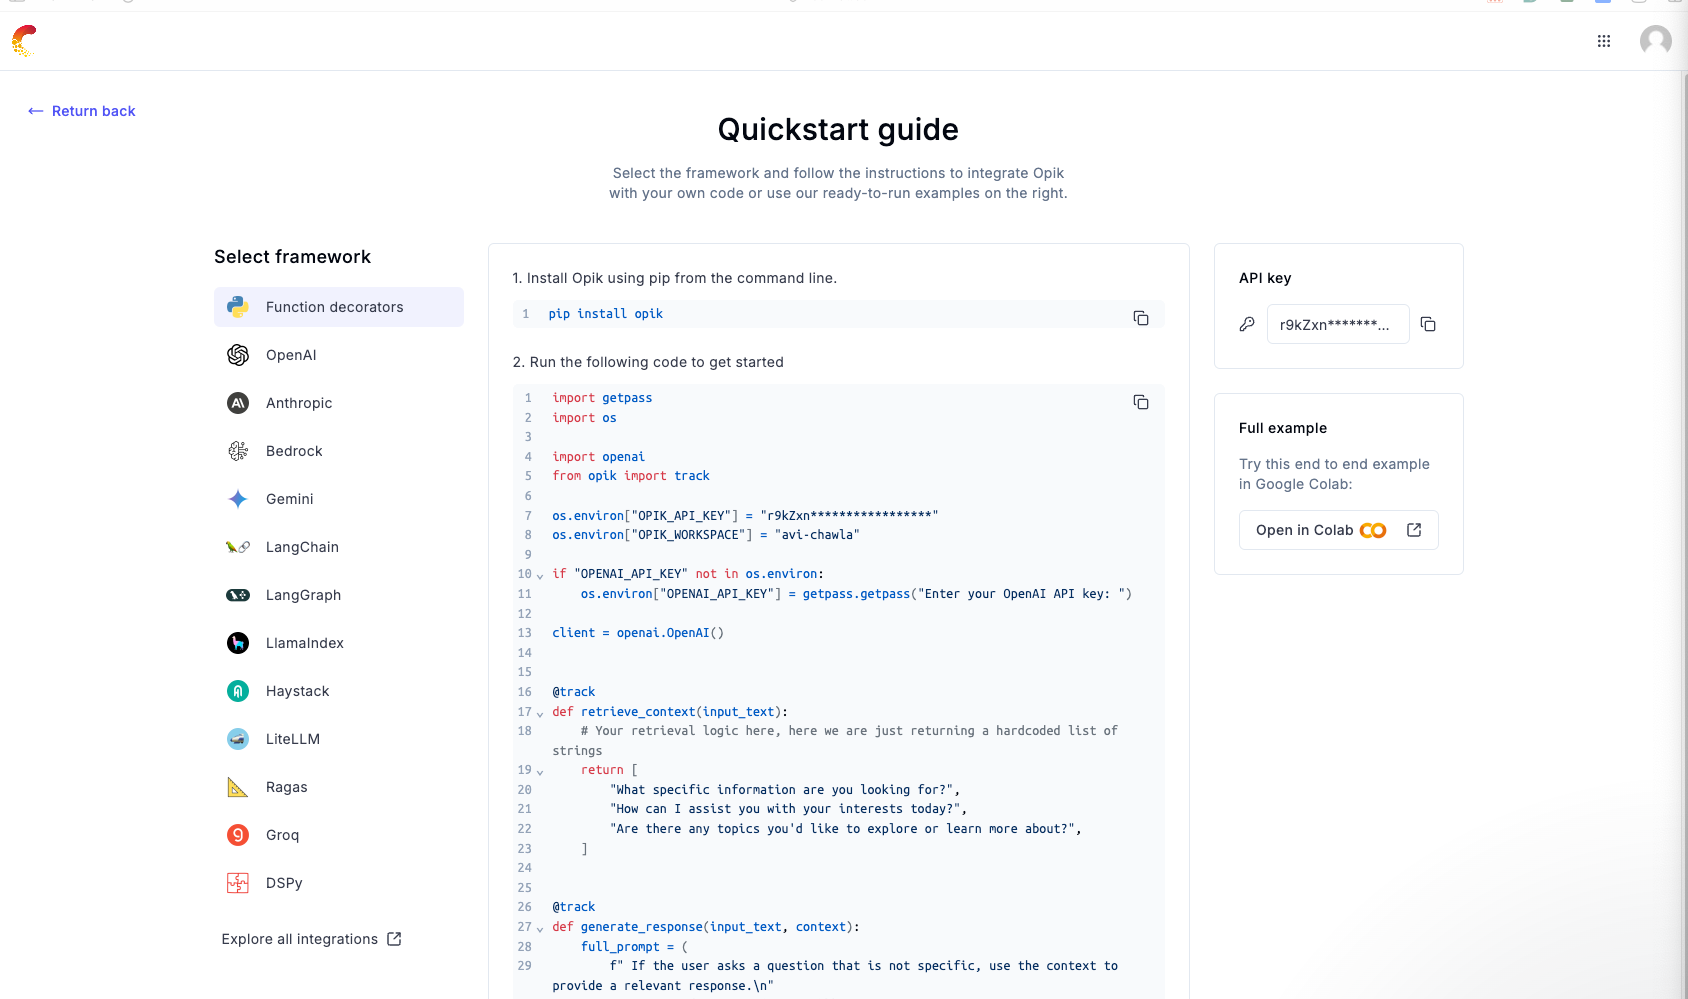Click the Python icon for Function decorators
Image resolution: width=1688 pixels, height=999 pixels.
pos(238,307)
